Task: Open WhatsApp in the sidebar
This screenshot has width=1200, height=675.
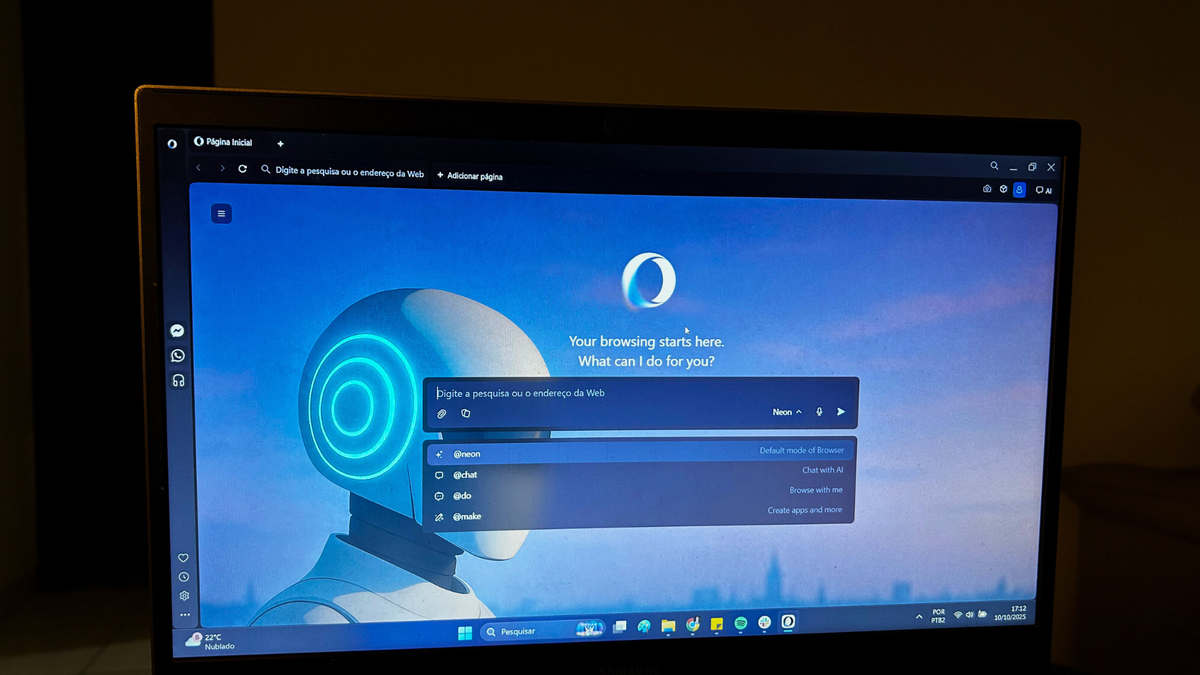Action: pos(178,356)
